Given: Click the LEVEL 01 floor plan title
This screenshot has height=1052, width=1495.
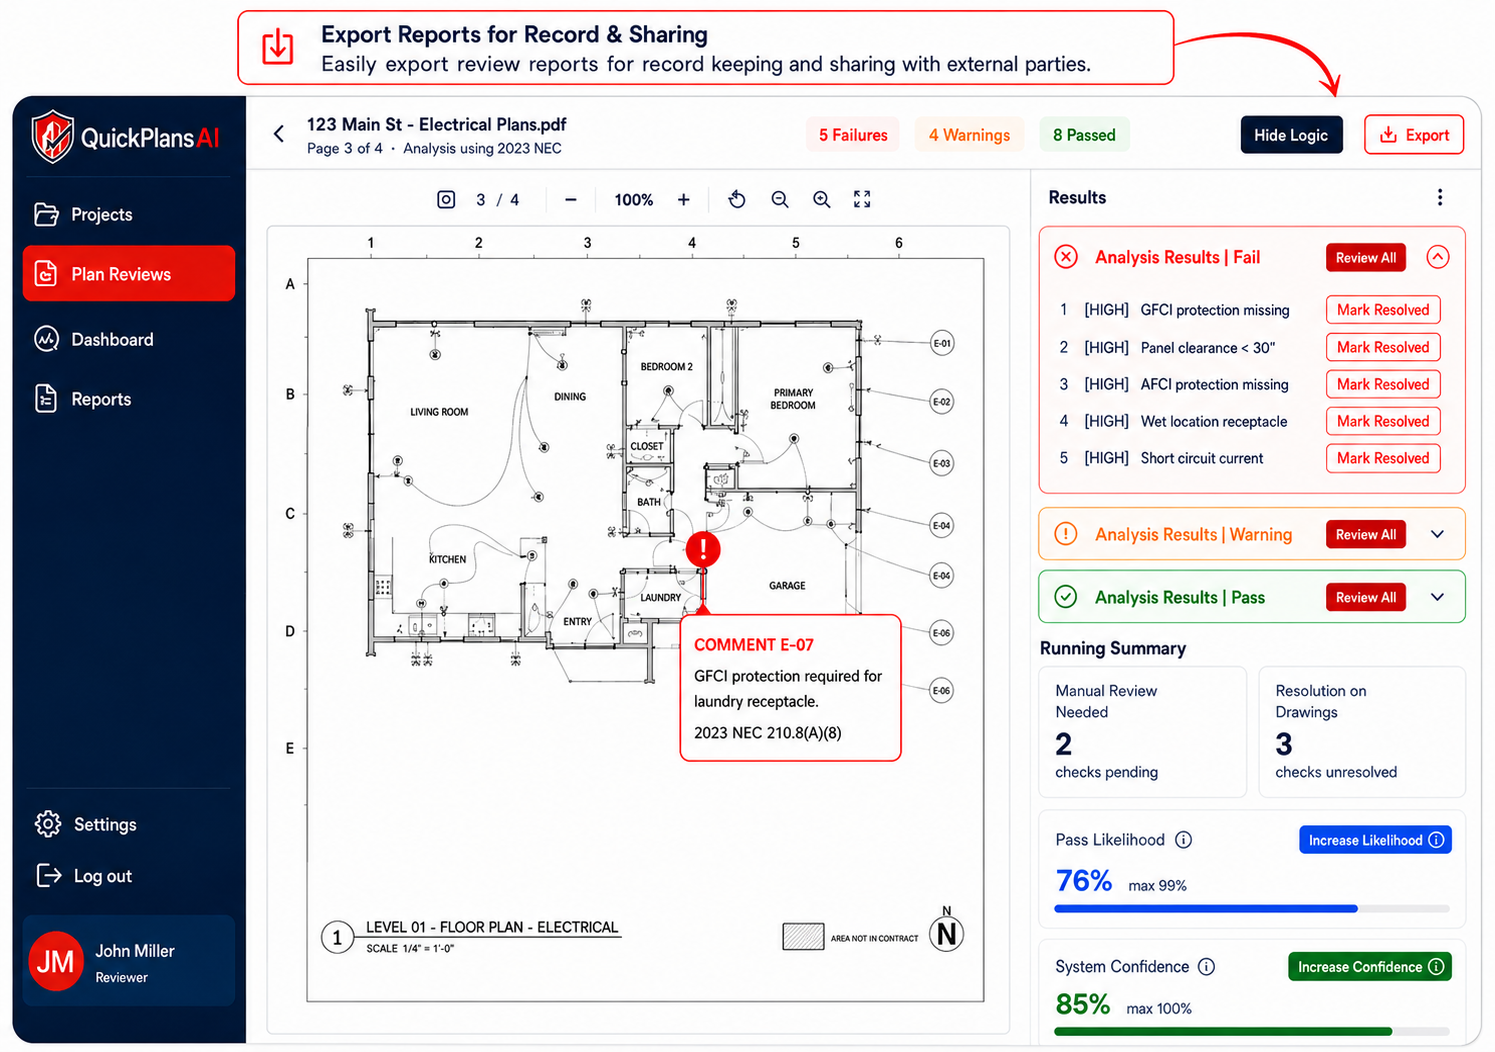Looking at the screenshot, I should pyautogui.click(x=492, y=927).
